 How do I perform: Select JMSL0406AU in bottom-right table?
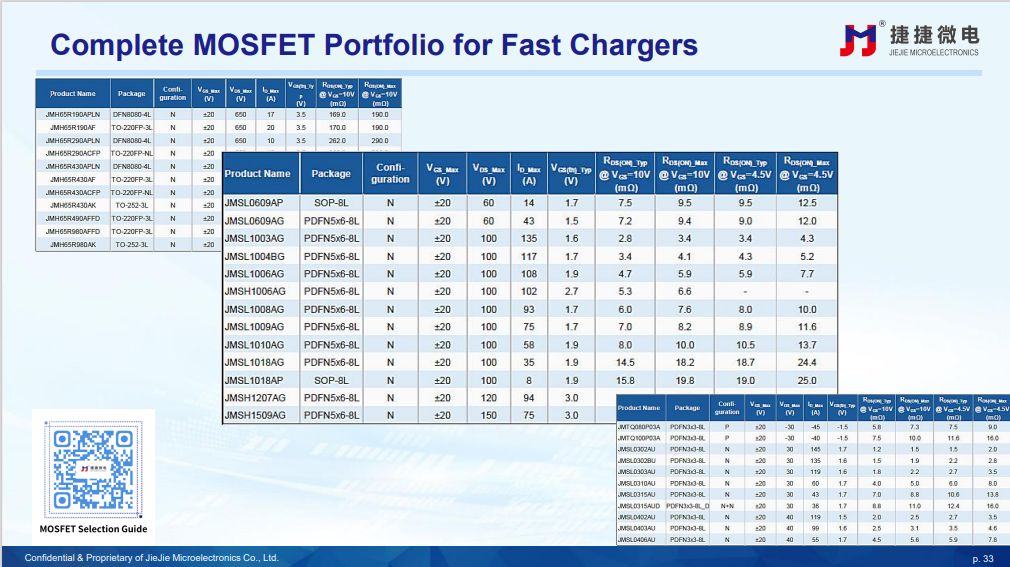click(x=636, y=540)
